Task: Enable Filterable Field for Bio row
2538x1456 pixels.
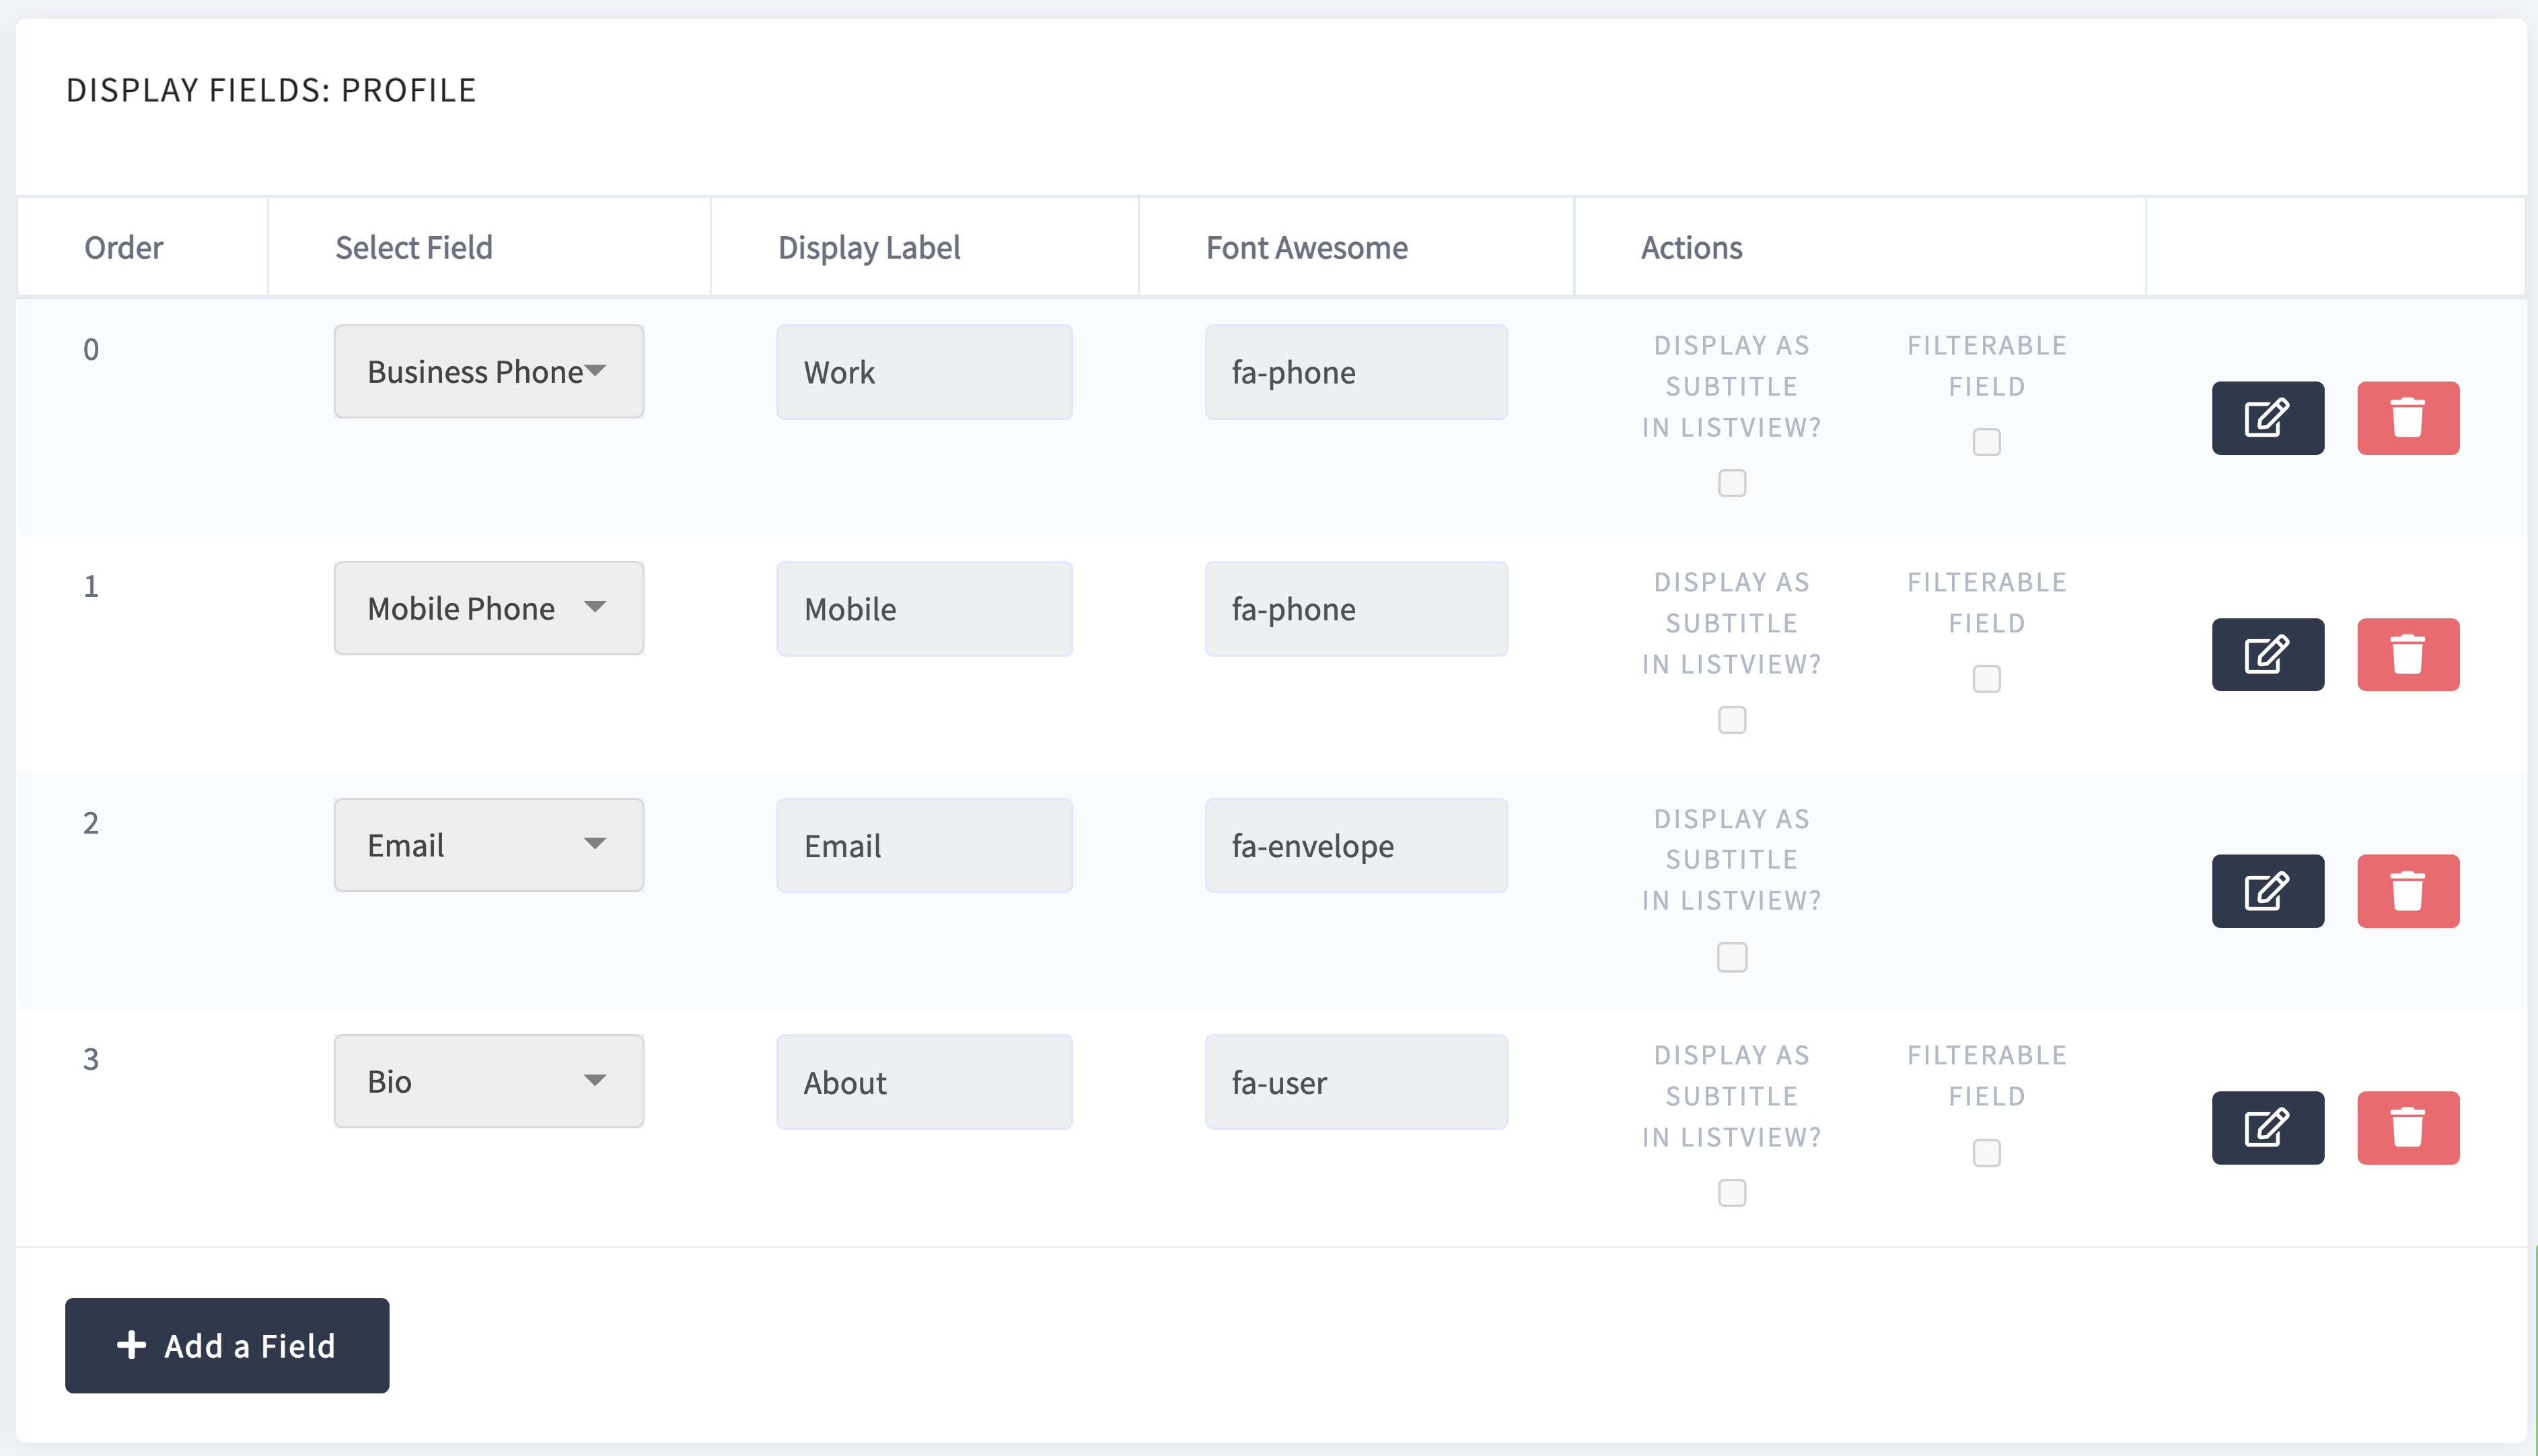Action: click(x=1986, y=1153)
